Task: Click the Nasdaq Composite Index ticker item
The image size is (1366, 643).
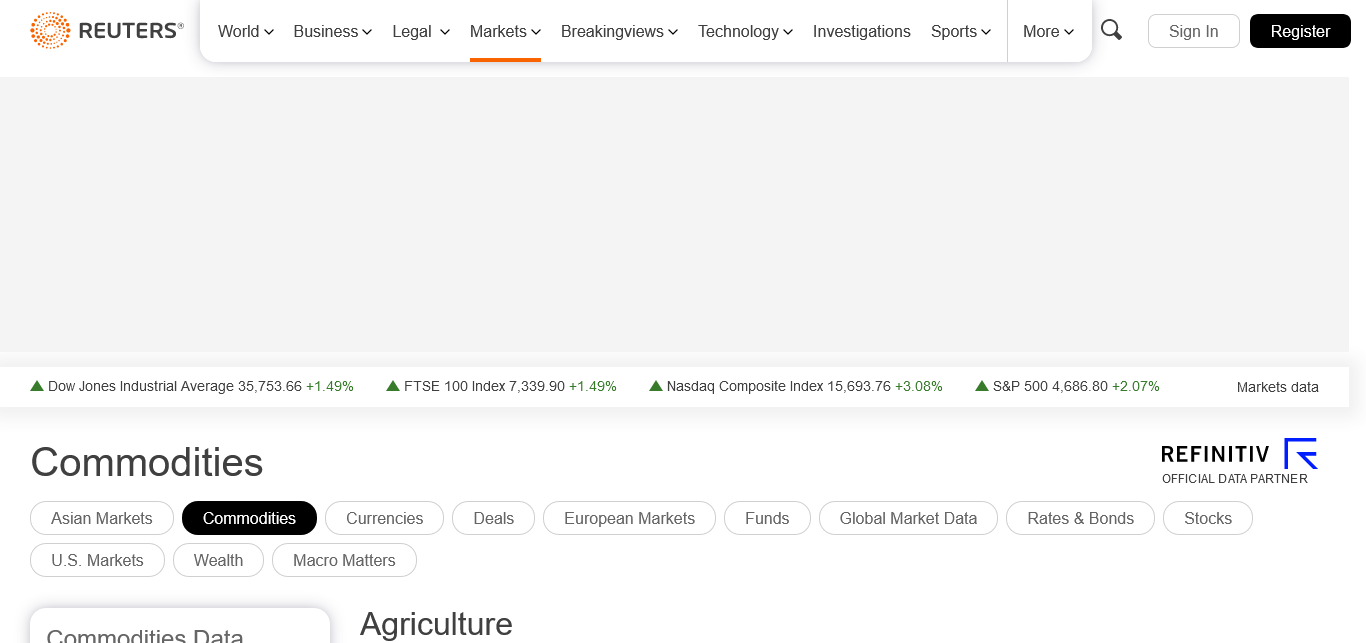Action: pos(796,386)
